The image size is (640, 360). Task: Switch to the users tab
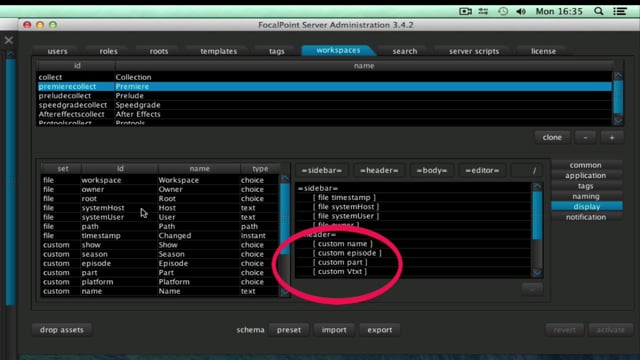(x=58, y=51)
